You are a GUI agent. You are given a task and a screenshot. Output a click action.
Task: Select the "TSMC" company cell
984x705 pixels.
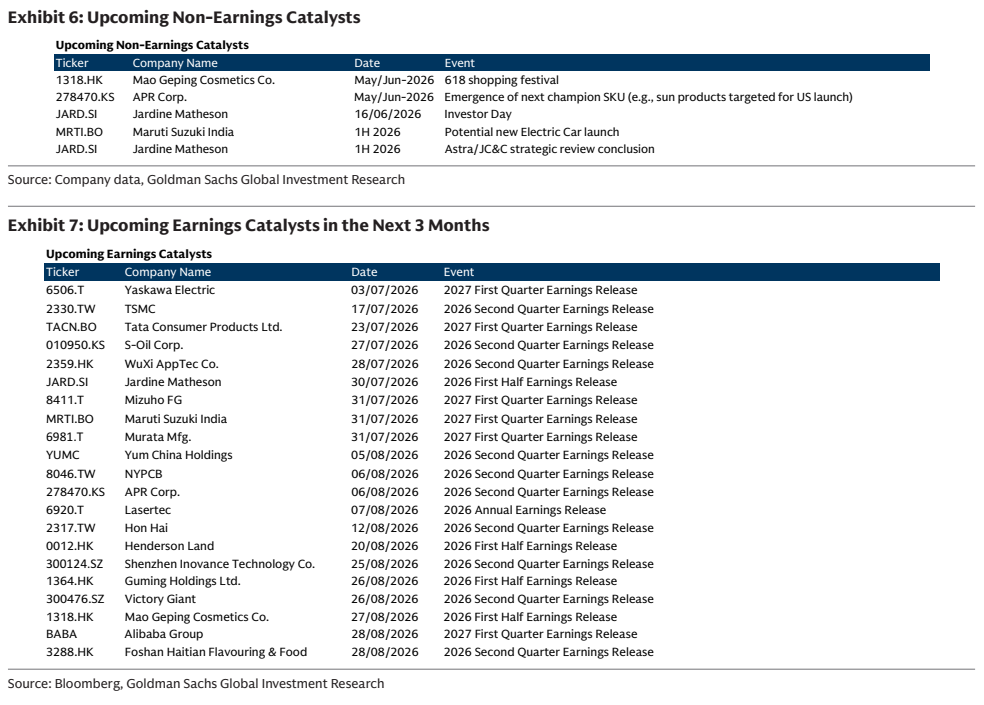(140, 309)
